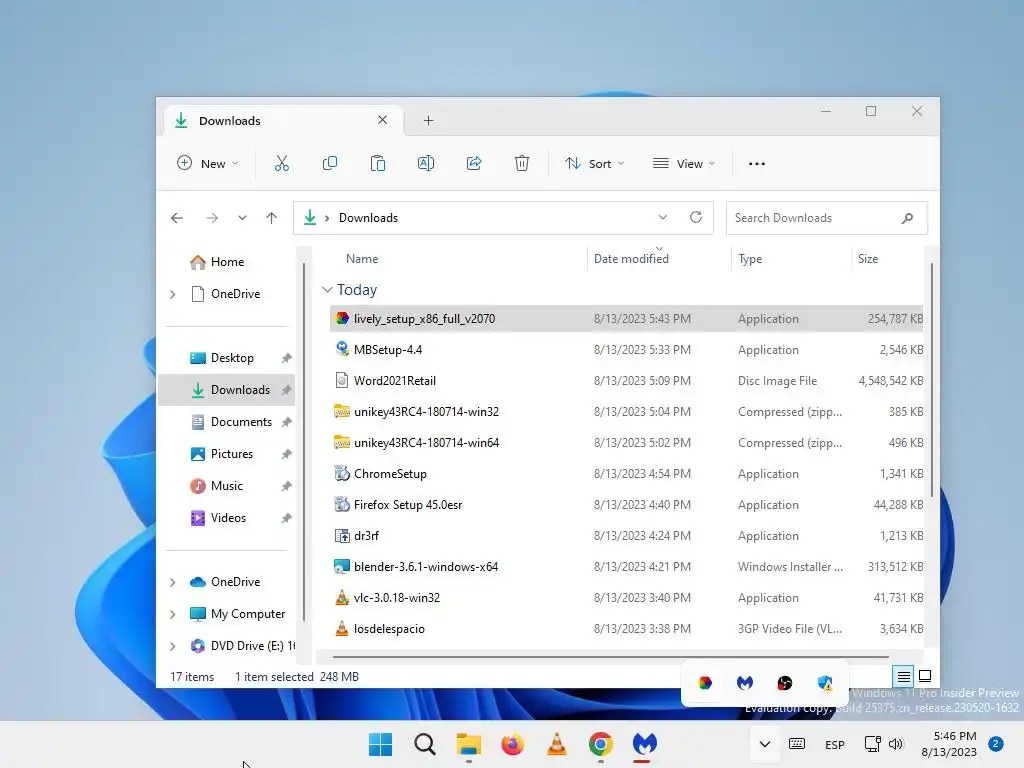Image resolution: width=1024 pixels, height=768 pixels.
Task: Open the clock and date panel
Action: [949, 744]
